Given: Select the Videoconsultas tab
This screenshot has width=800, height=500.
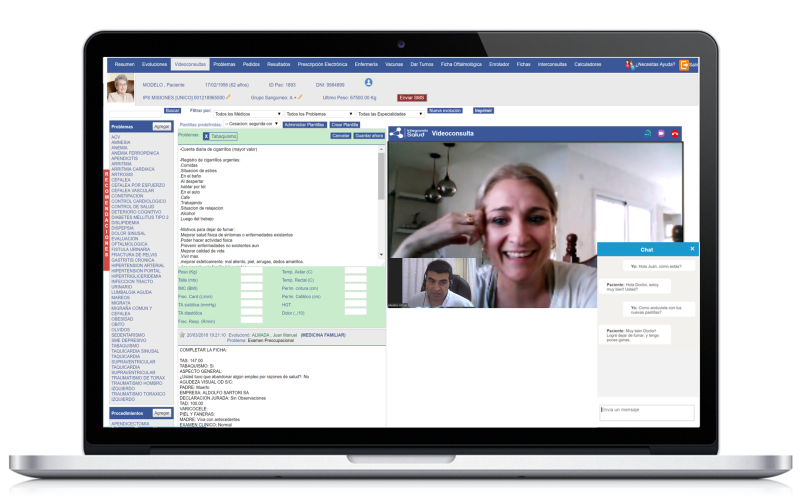Looking at the screenshot, I should coord(190,64).
